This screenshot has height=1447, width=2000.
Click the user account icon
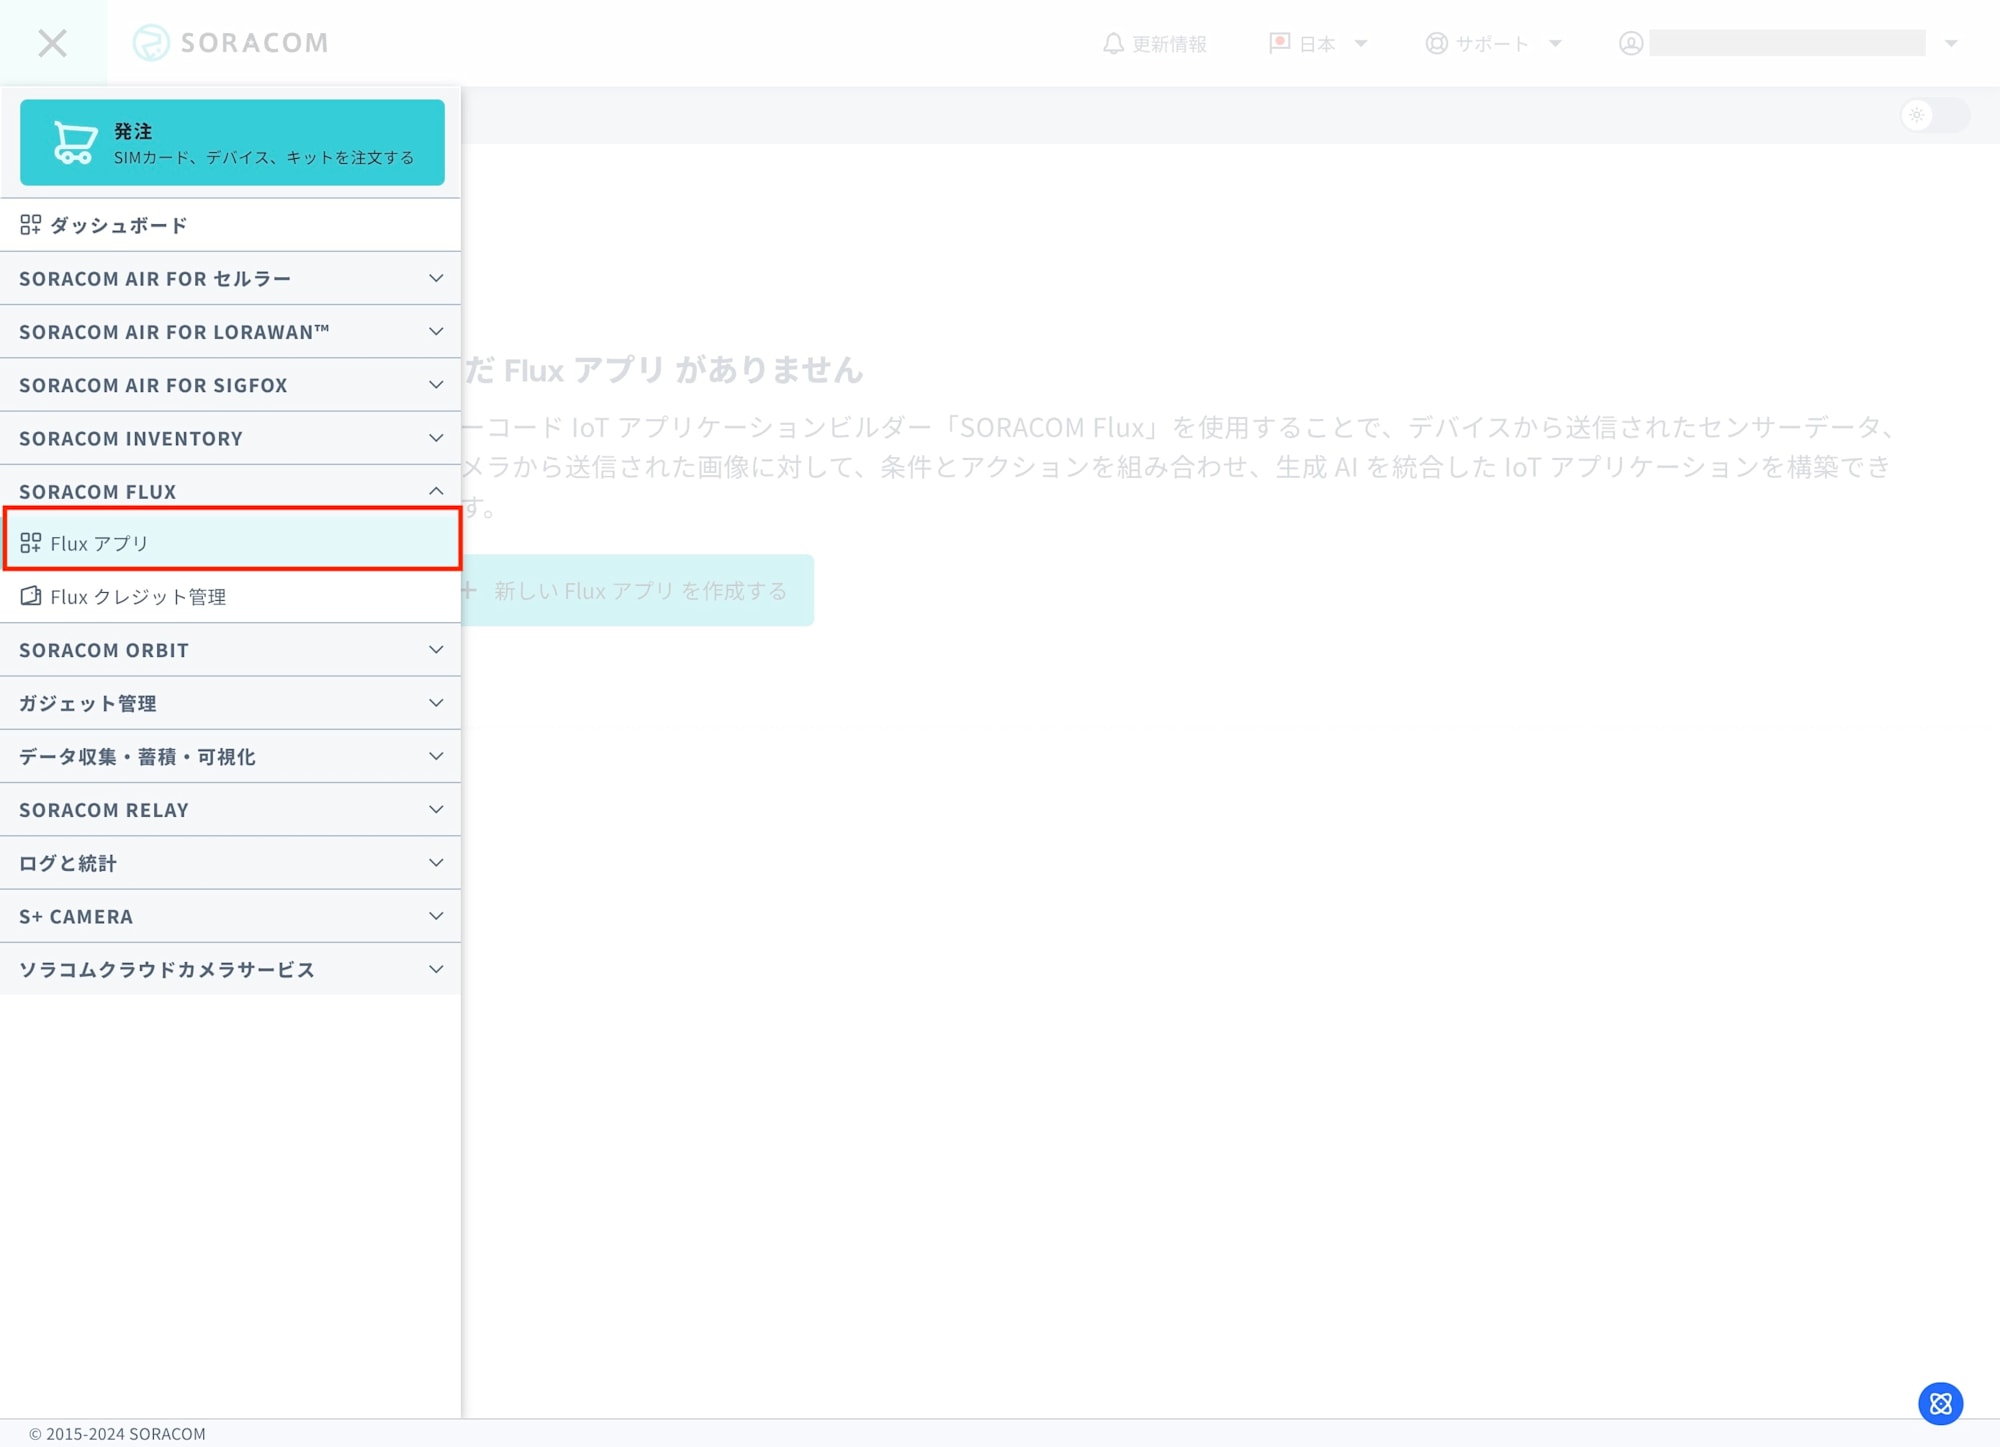point(1631,43)
